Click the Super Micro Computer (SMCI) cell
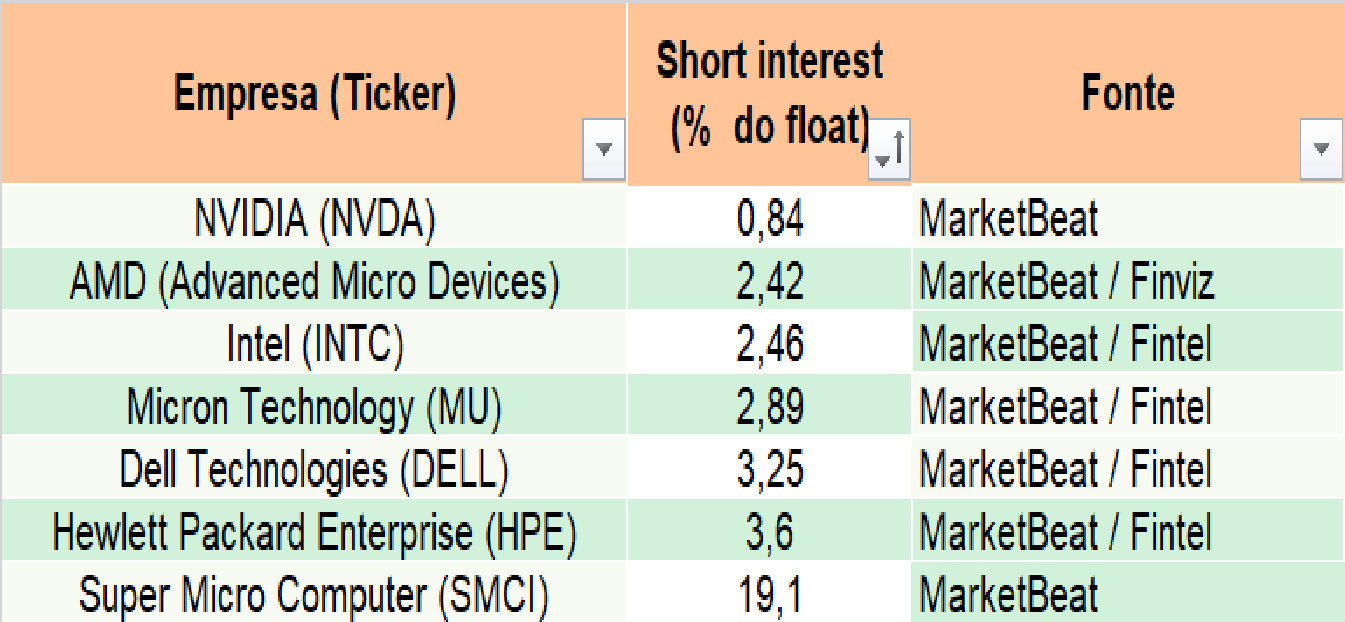The image size is (1345, 622). click(314, 595)
